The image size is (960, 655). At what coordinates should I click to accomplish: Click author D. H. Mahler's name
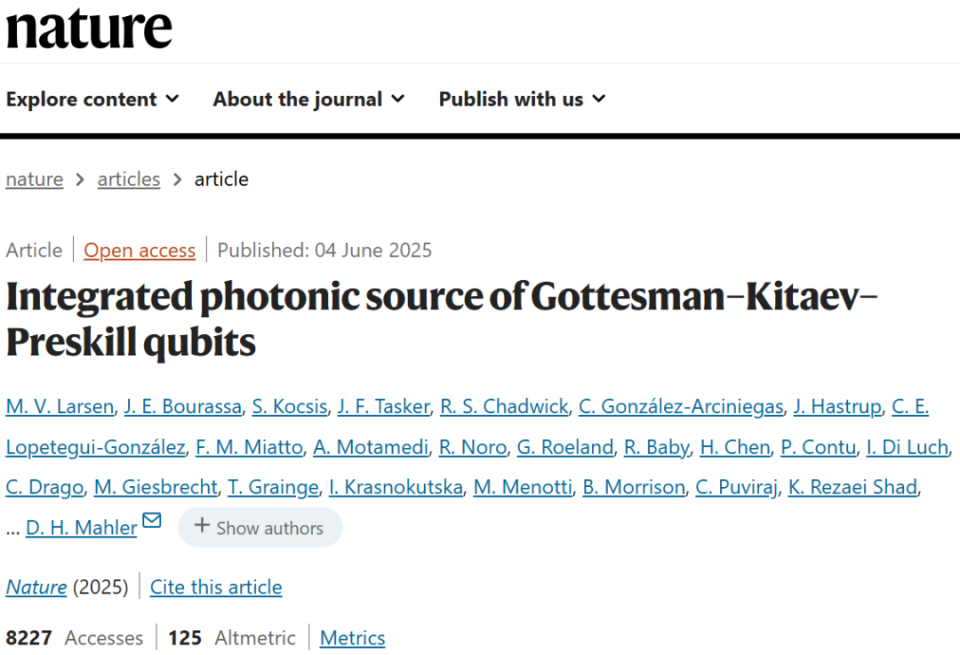click(81, 528)
